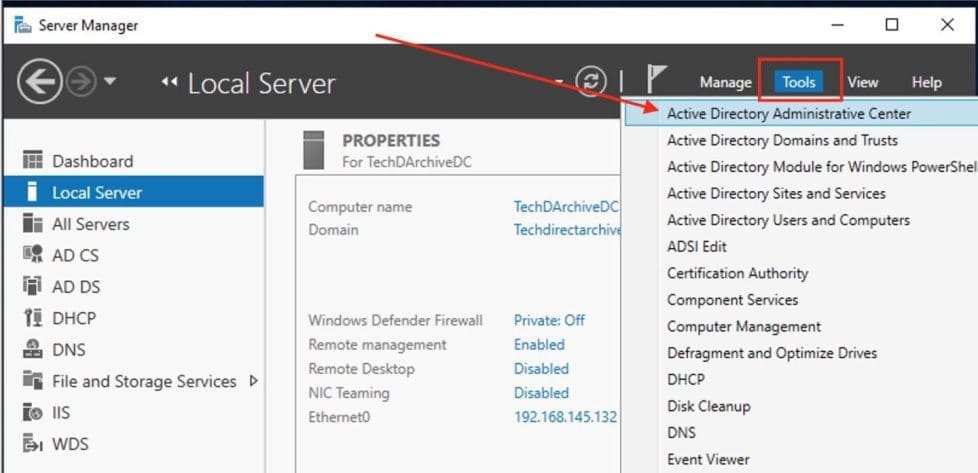Click the Private: Off firewall link
The width and height of the screenshot is (978, 473).
pos(549,320)
